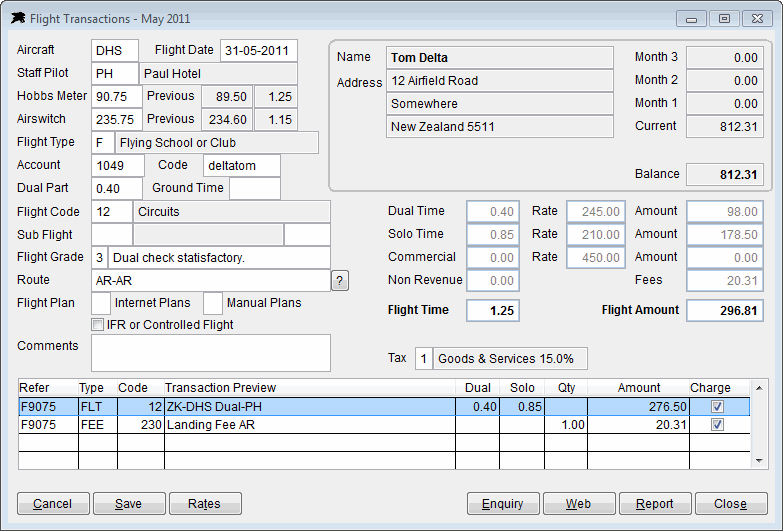Image resolution: width=783 pixels, height=531 pixels.
Task: Click the Hobbs Meter field 90.75
Action: pos(117,96)
